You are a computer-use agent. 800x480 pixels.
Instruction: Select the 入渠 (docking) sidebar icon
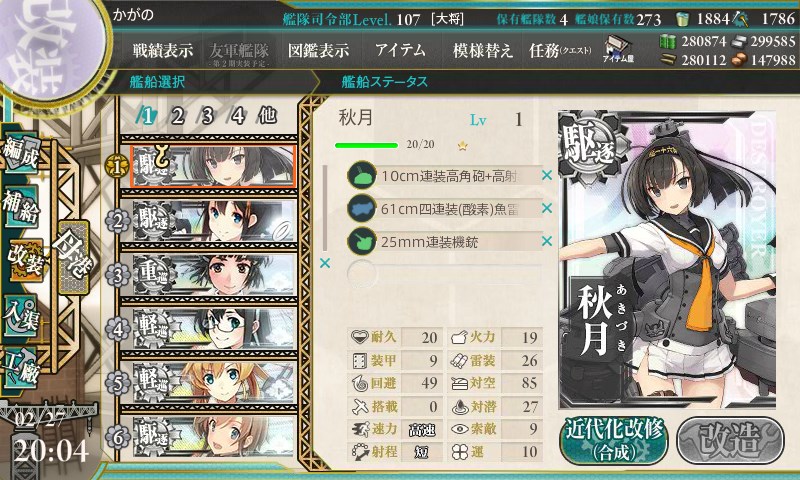(x=21, y=316)
